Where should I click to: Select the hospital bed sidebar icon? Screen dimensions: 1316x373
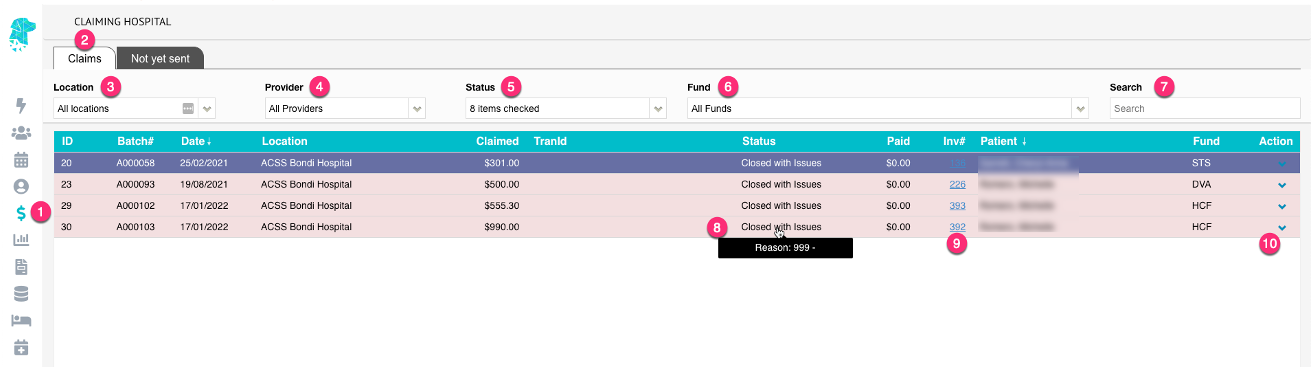pos(21,320)
